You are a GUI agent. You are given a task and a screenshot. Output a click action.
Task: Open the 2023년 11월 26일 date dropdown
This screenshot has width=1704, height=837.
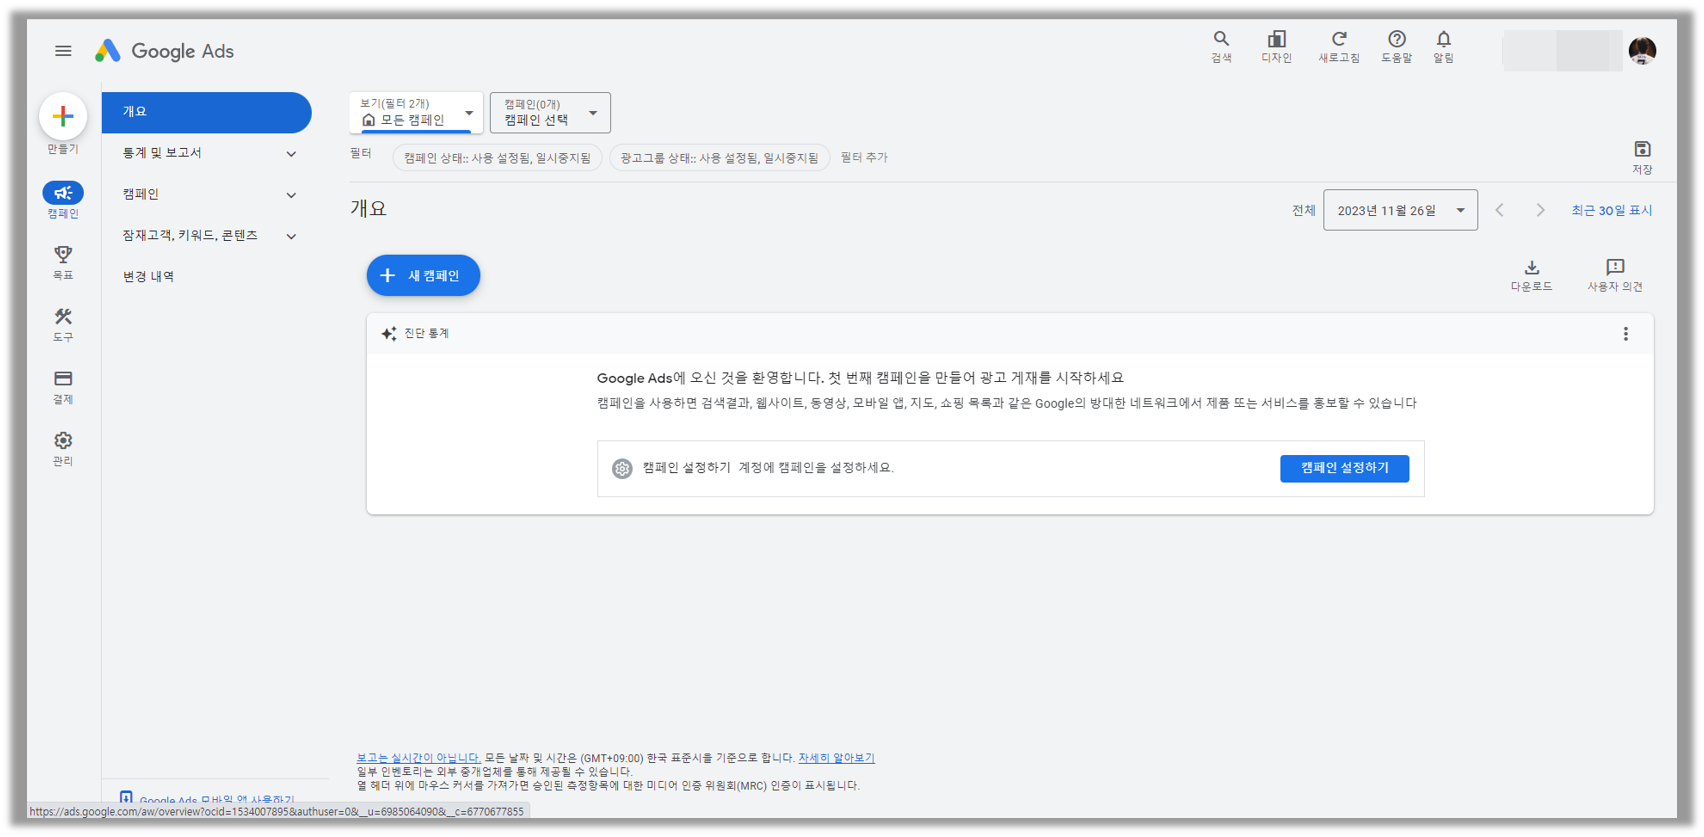click(1400, 210)
